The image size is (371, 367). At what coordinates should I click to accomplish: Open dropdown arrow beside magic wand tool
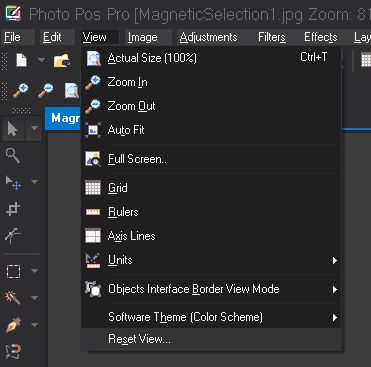[34, 297]
